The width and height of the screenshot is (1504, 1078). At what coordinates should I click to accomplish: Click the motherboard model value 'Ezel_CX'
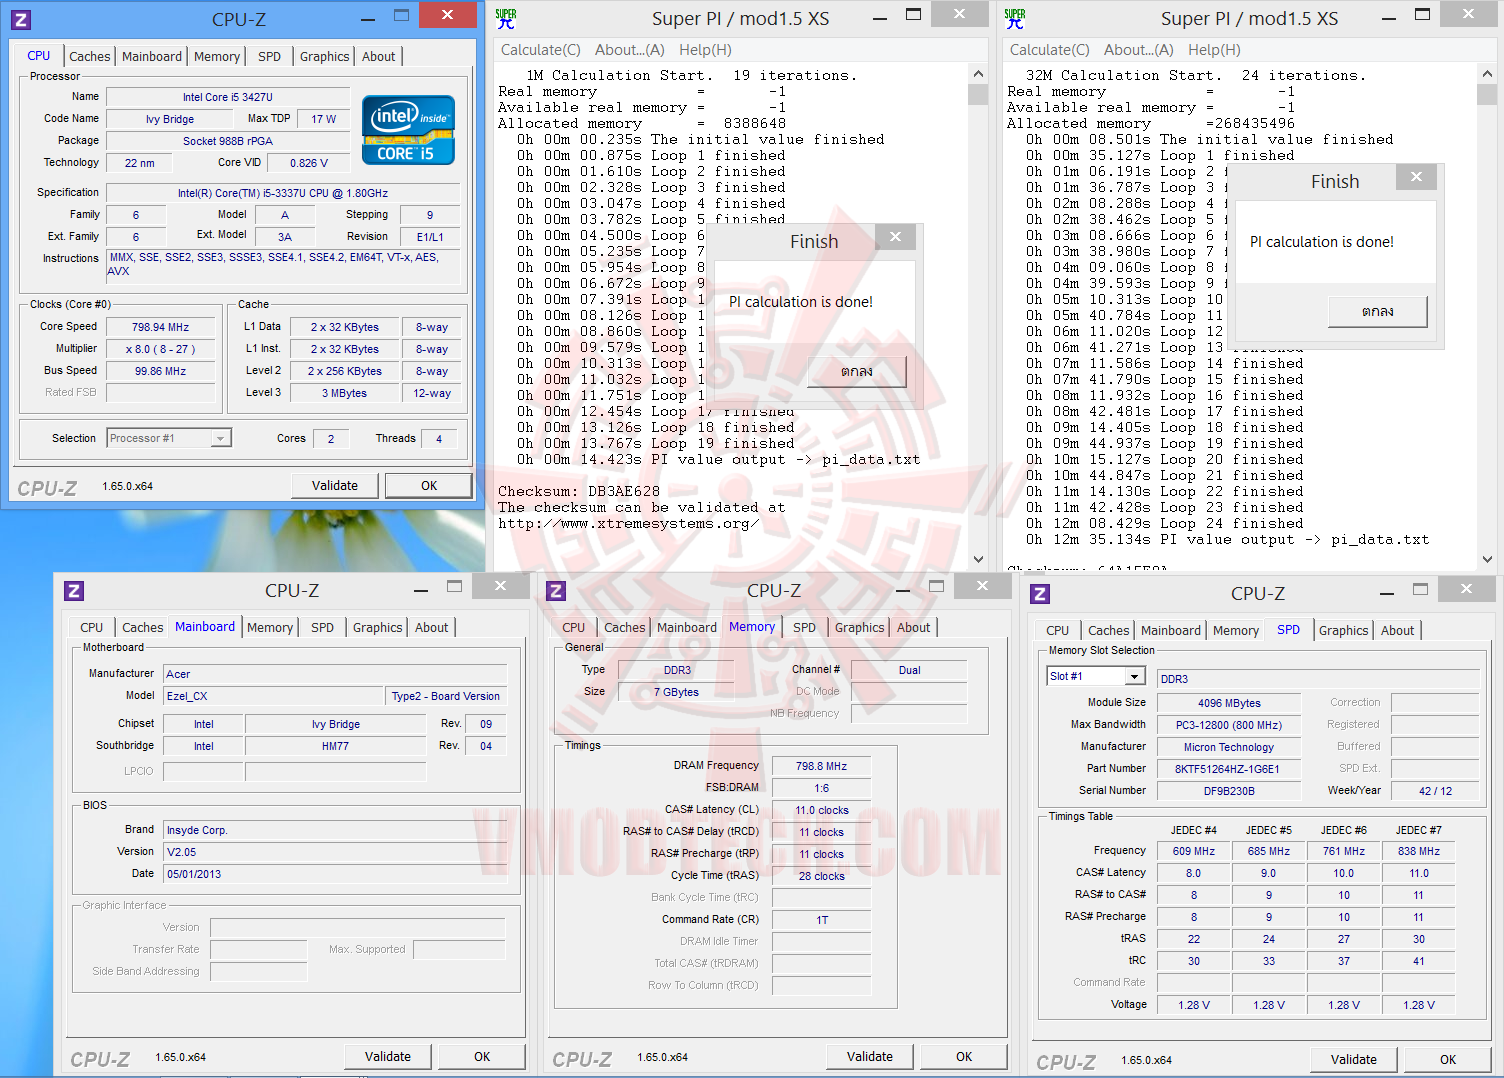[x=273, y=696]
